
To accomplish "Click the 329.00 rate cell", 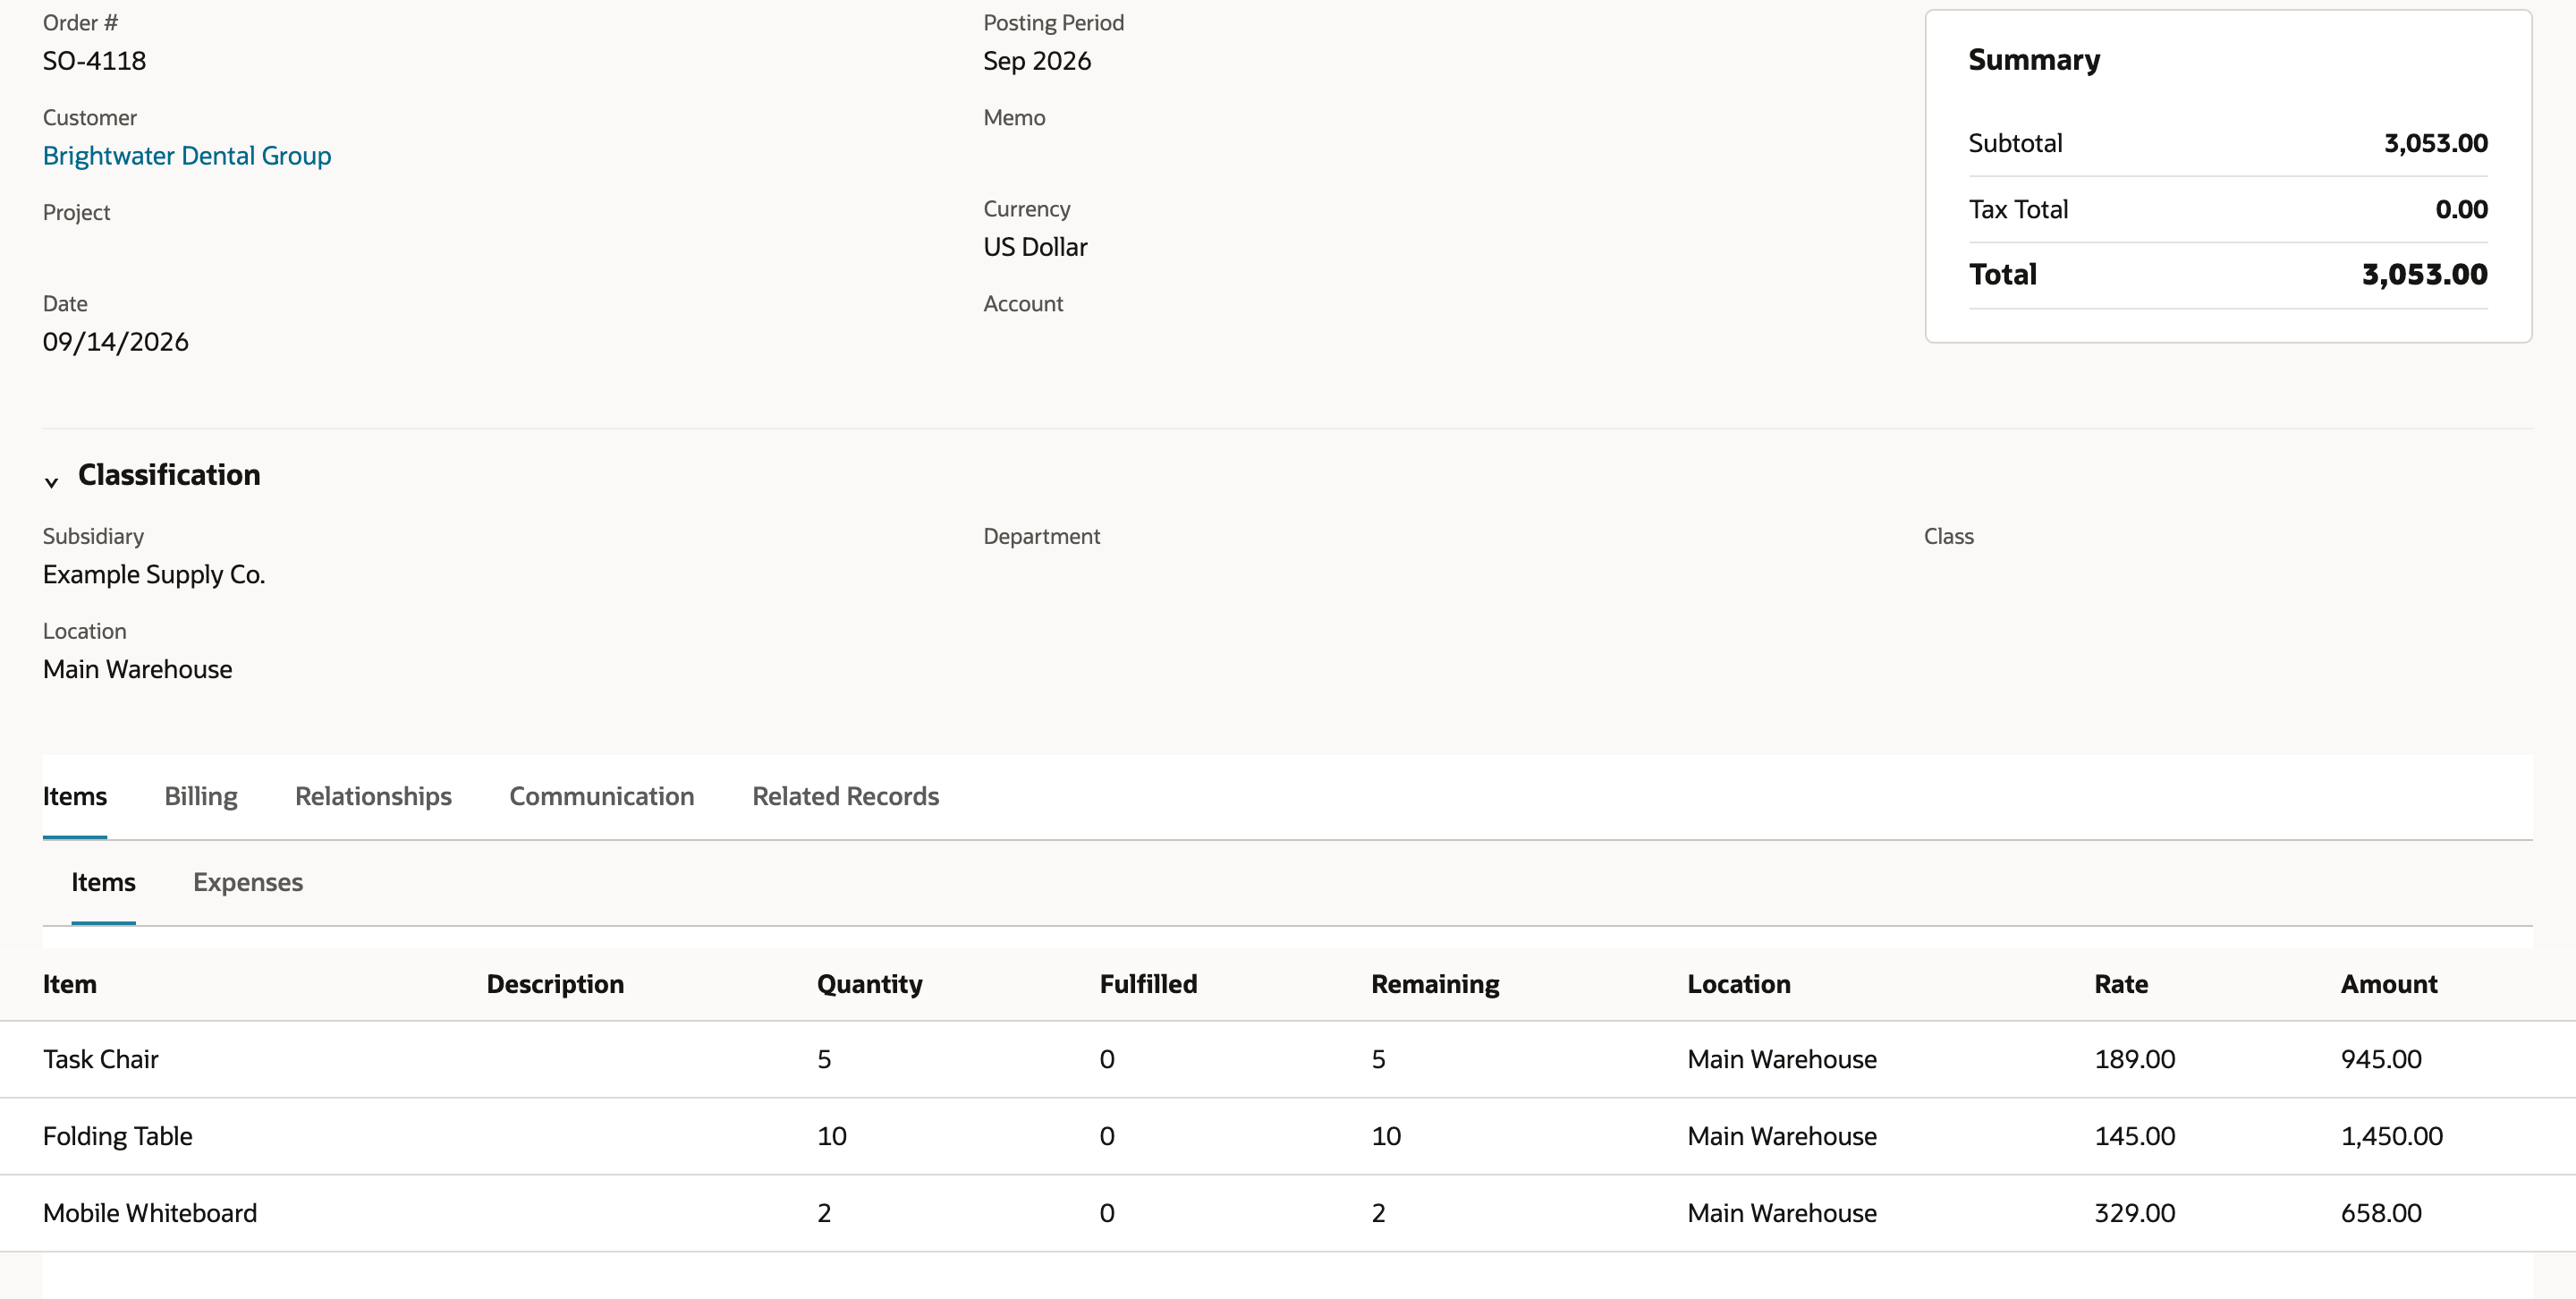I will point(2135,1213).
